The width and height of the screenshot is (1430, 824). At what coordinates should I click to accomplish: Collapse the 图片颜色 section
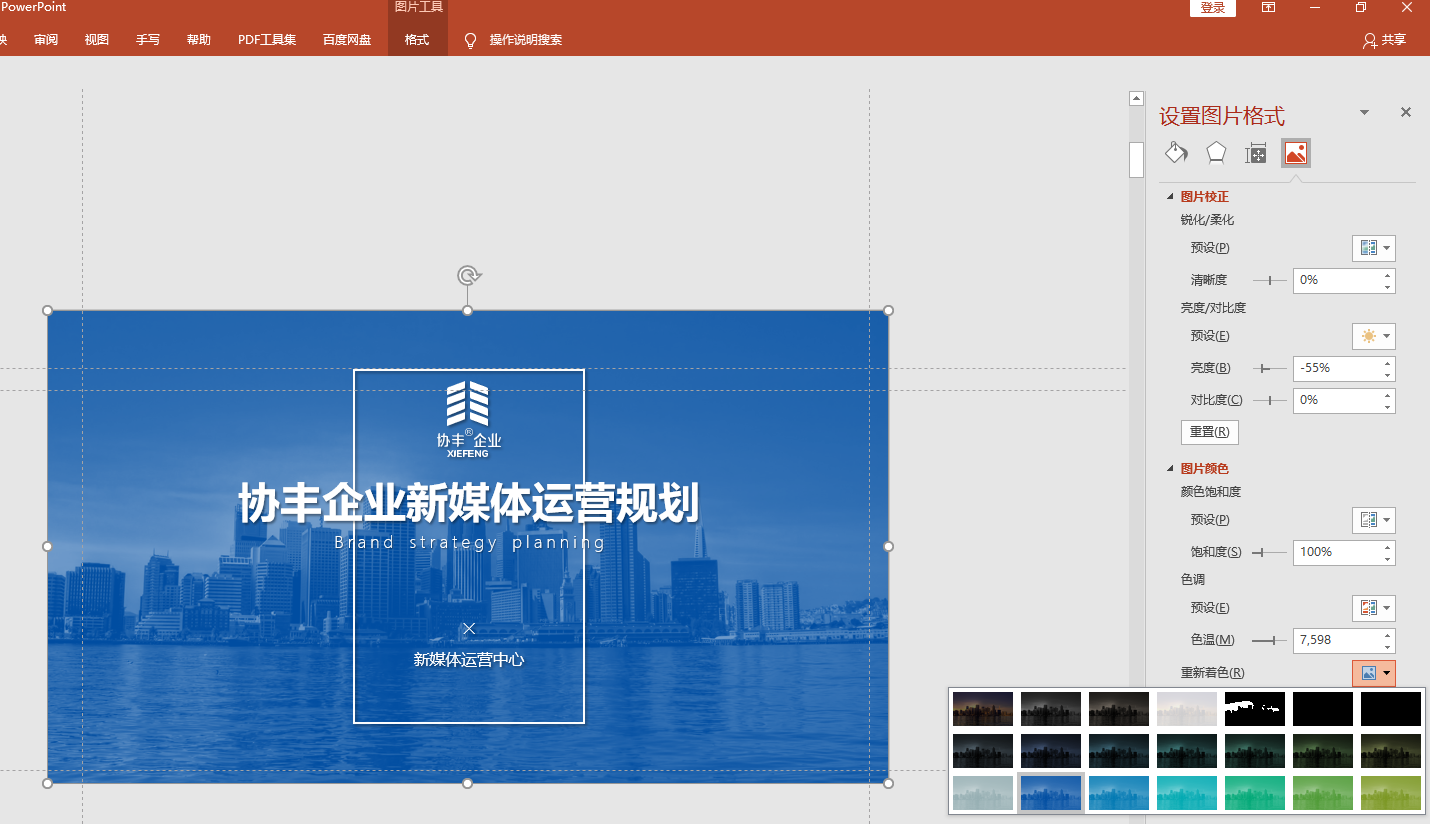click(x=1171, y=469)
